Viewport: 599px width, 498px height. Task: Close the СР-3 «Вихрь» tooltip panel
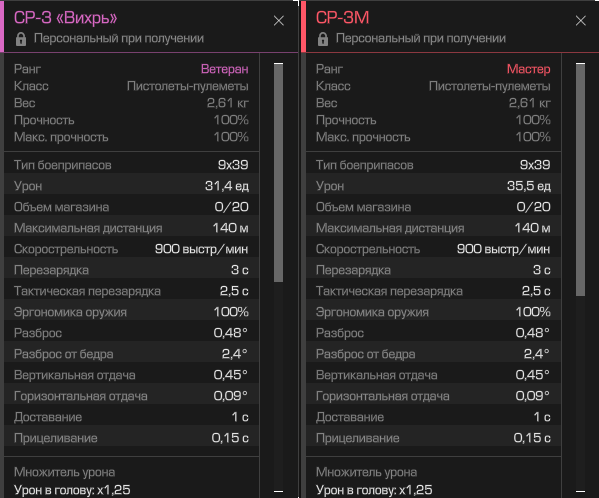pyautogui.click(x=278, y=21)
